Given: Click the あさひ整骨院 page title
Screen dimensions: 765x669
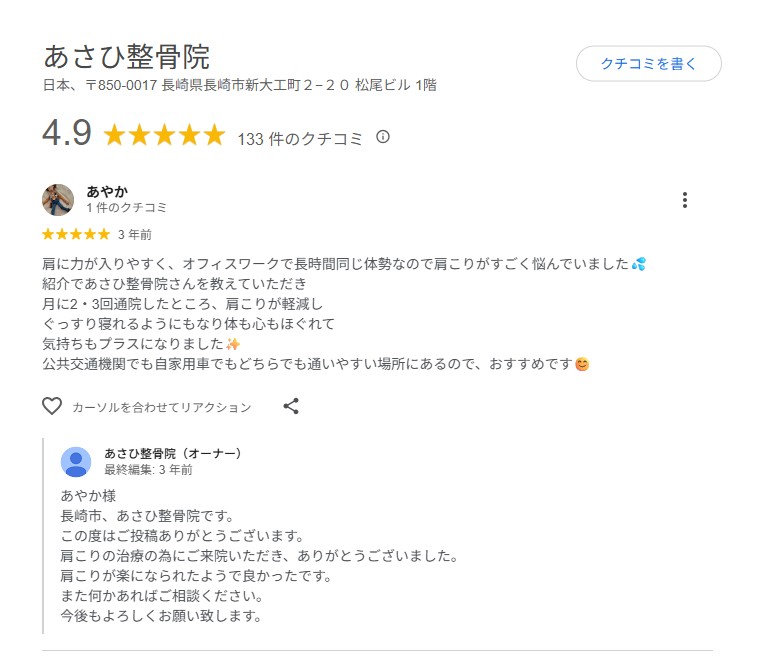Looking at the screenshot, I should 127,55.
